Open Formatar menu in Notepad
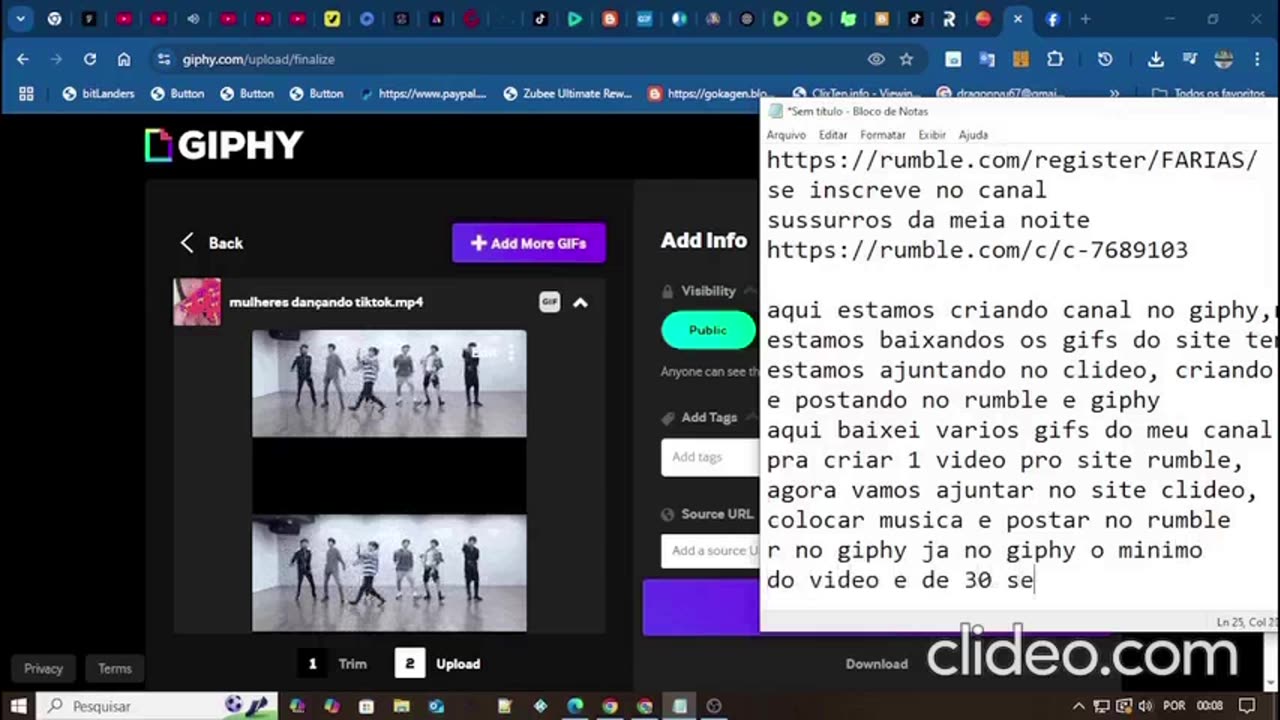Screen dimensions: 1280x720 [x=882, y=135]
